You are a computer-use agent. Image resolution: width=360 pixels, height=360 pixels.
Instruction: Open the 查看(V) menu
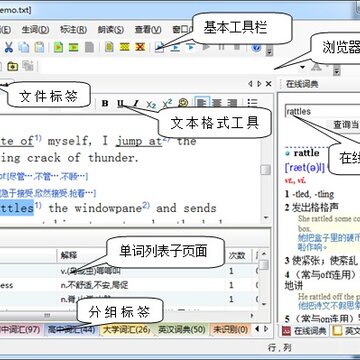148,30
